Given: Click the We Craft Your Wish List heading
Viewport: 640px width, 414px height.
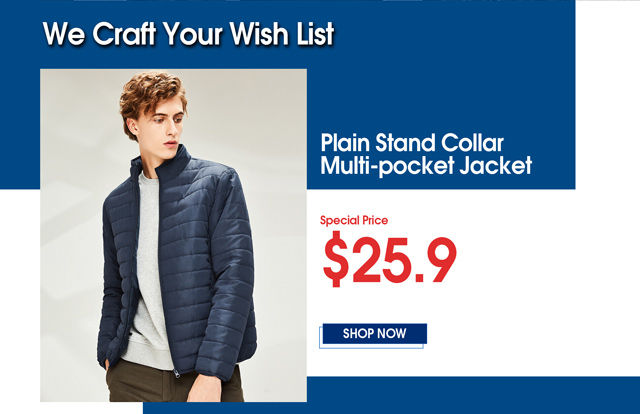Looking at the screenshot, I should [x=189, y=34].
